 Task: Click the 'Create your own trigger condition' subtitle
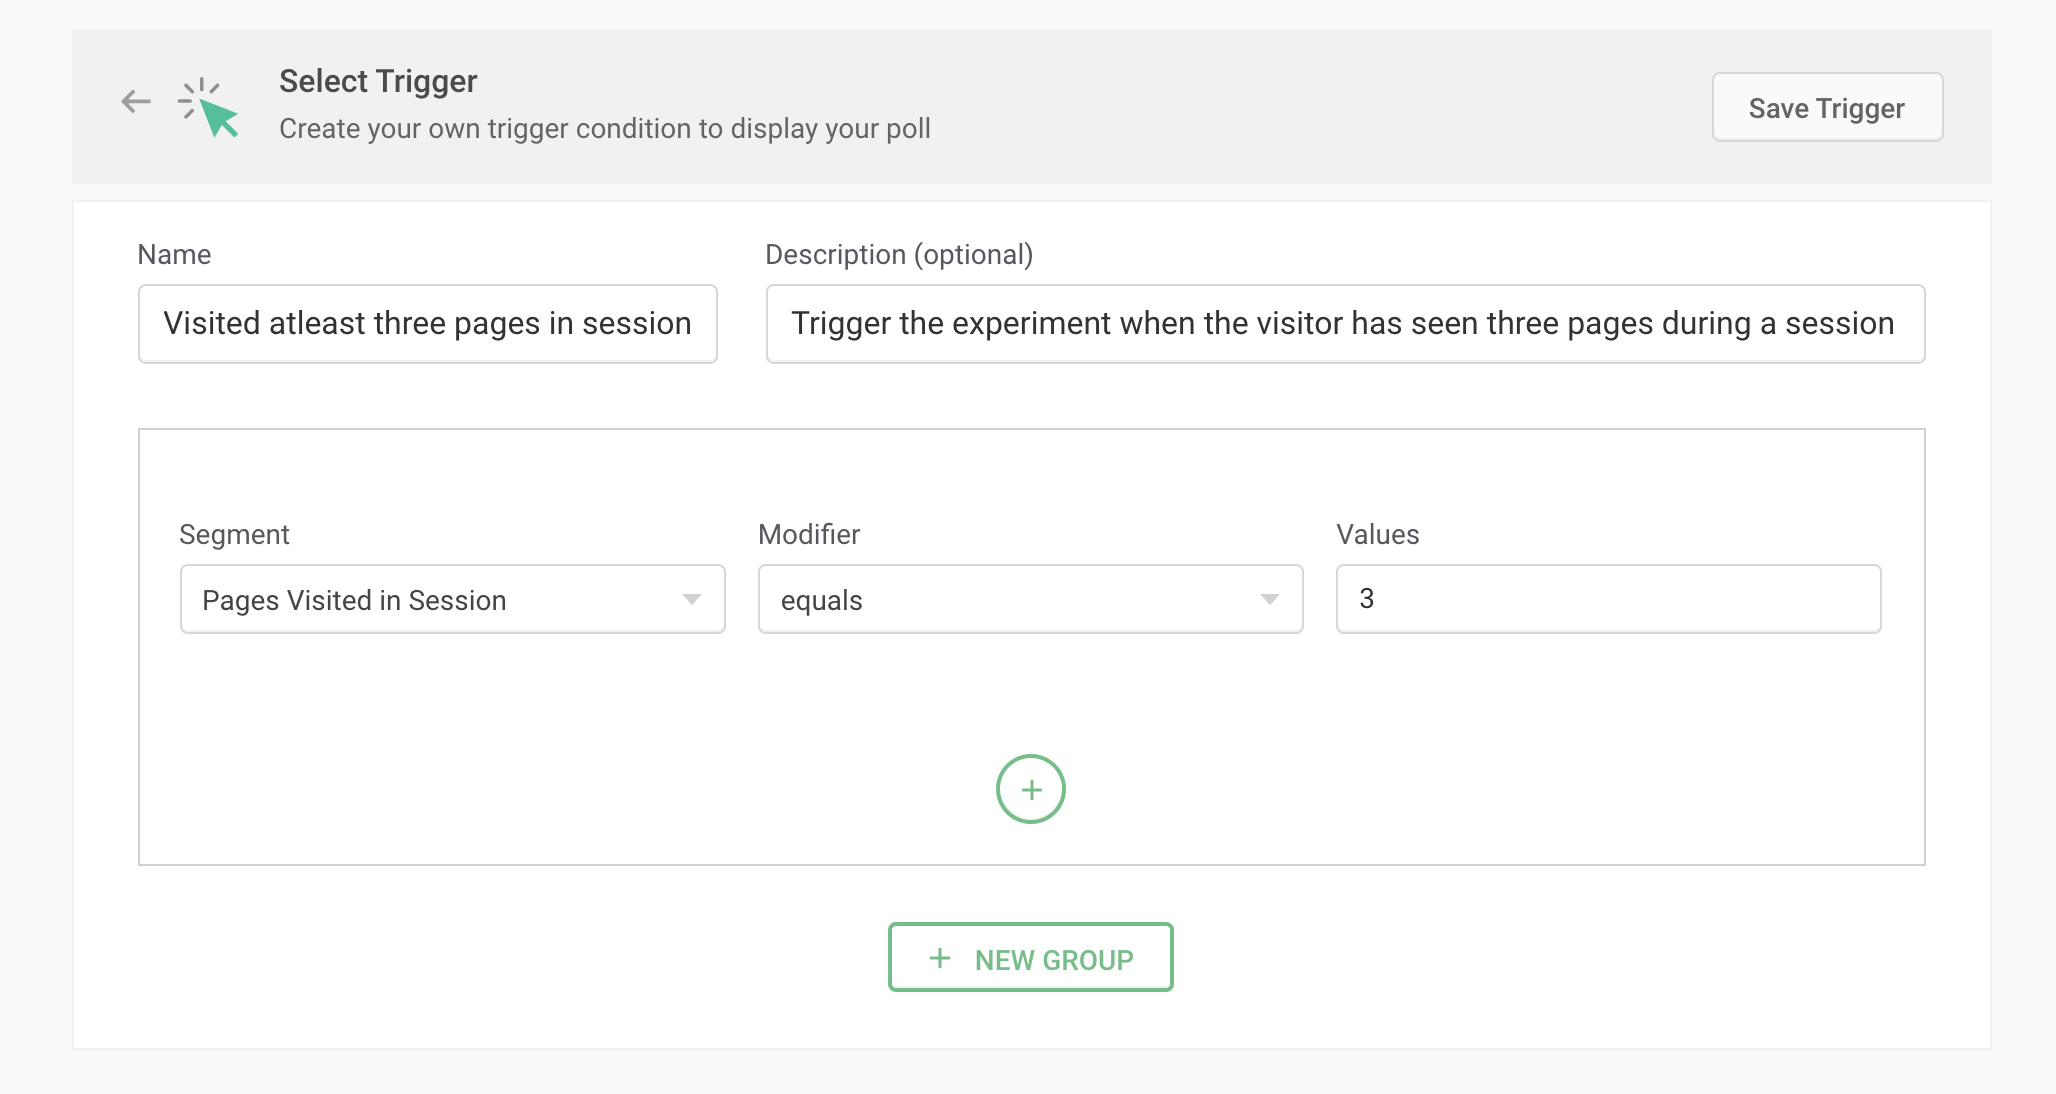(x=604, y=129)
